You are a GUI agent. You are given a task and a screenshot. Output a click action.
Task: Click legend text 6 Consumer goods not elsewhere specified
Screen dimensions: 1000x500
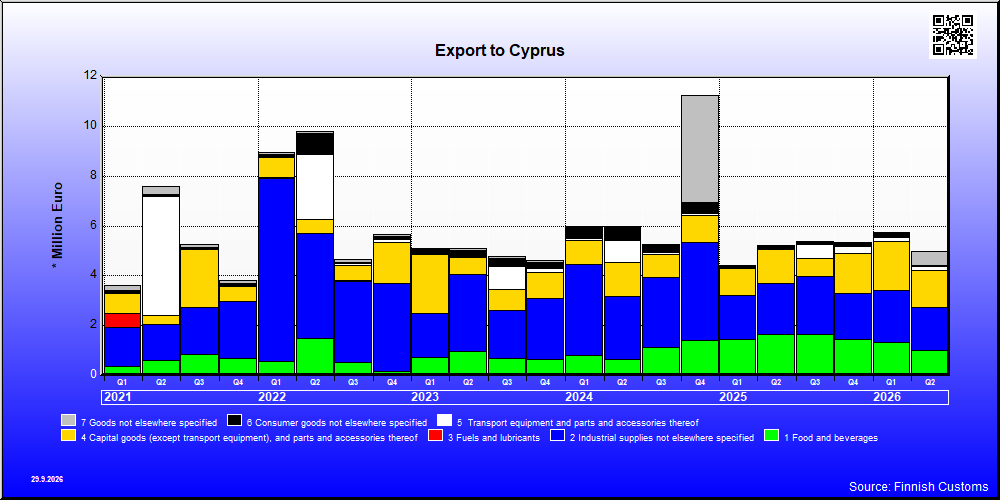(337, 422)
